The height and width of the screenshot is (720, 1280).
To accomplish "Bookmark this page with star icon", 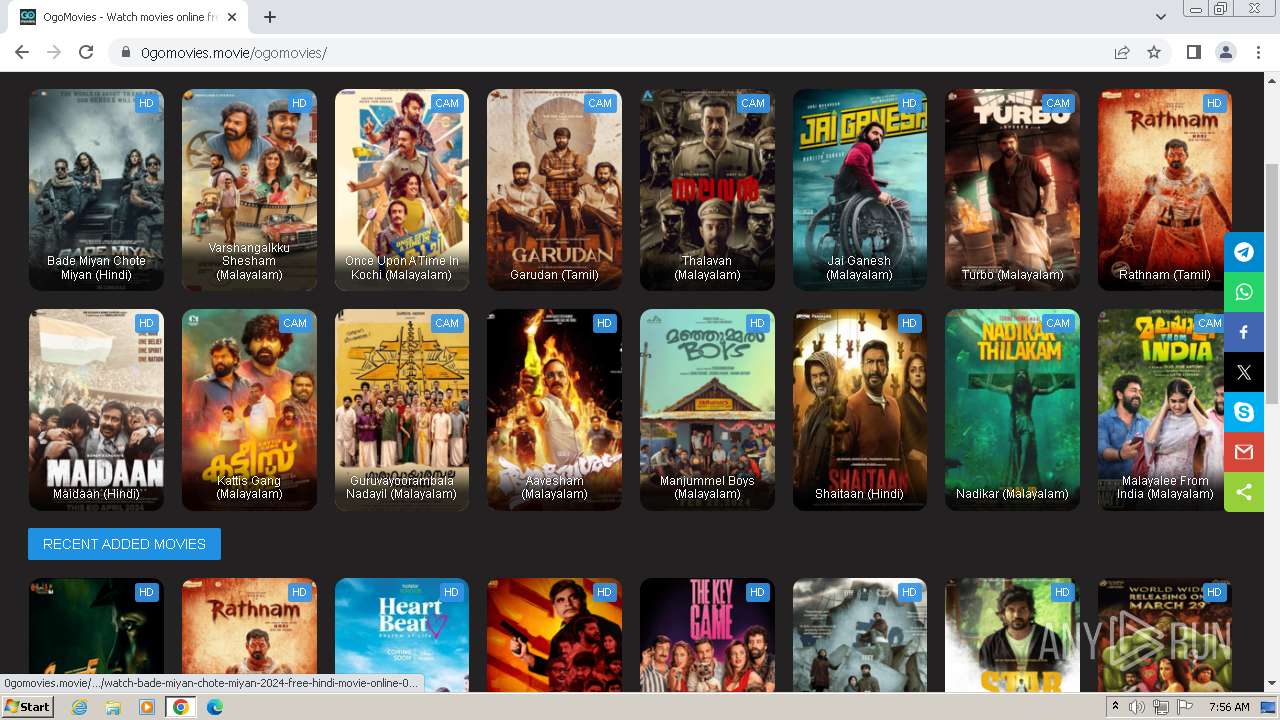I will [1154, 52].
